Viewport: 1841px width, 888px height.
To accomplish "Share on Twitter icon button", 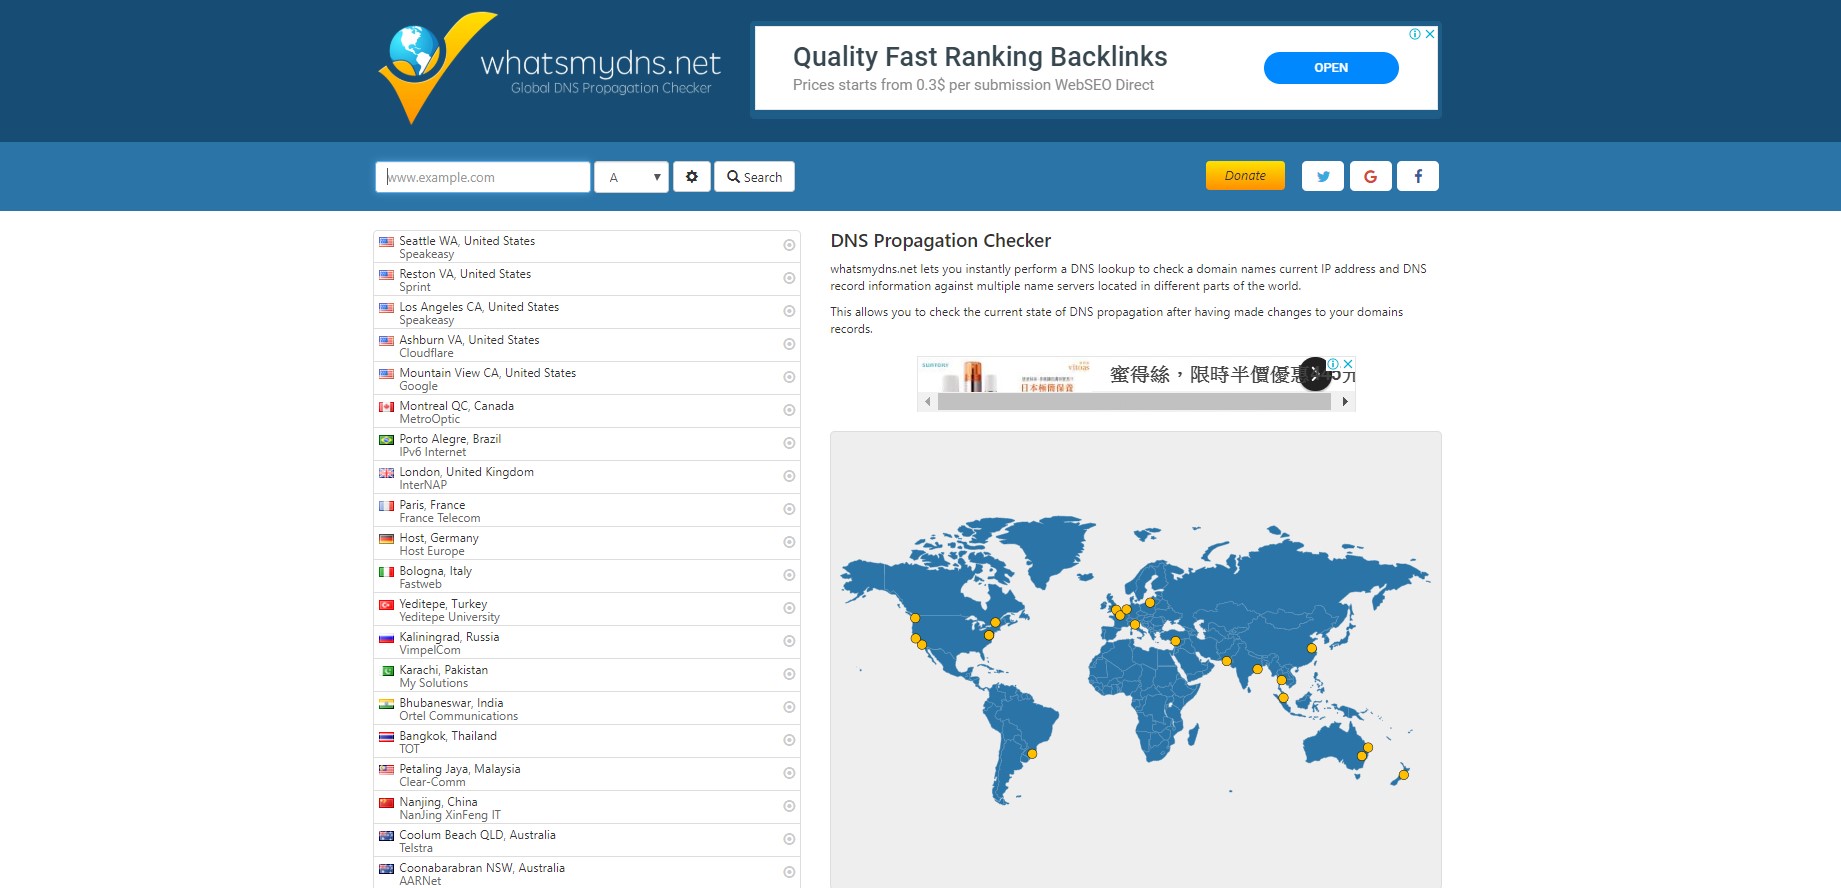I will [x=1322, y=176].
